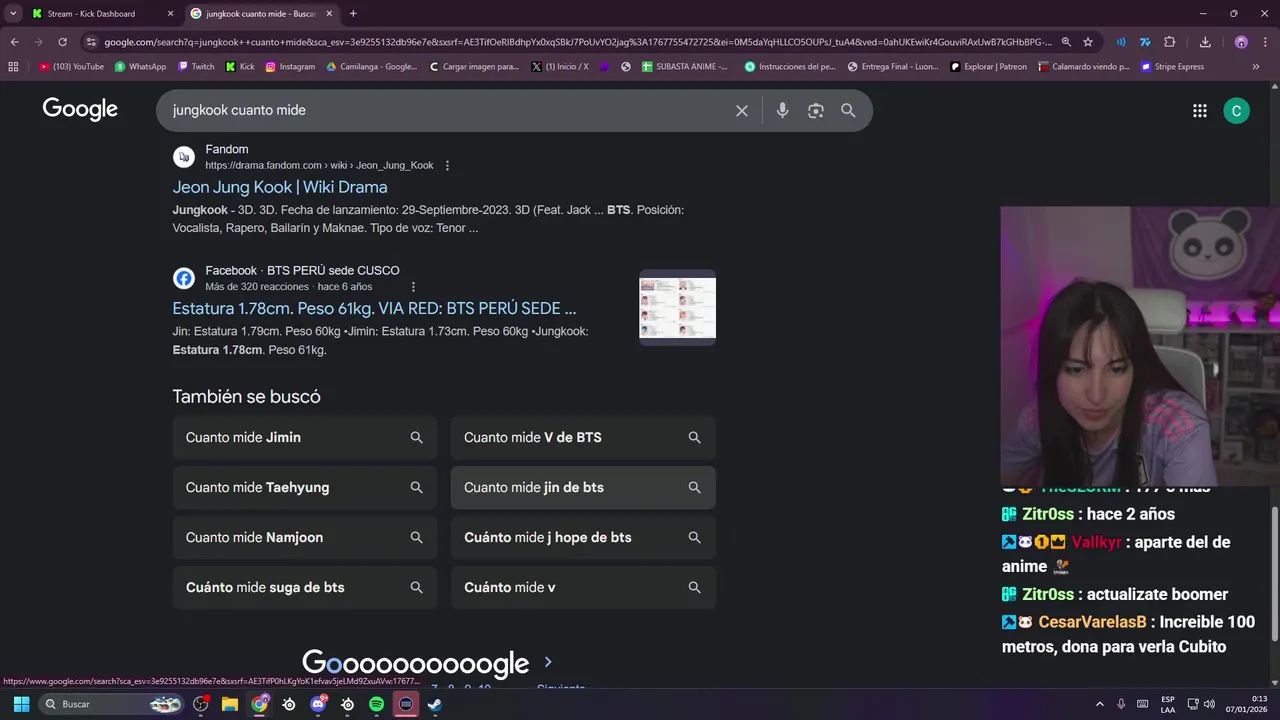Viewport: 1280px width, 720px height.
Task: Search 'Cuánto mide v' suggestion
Action: [x=583, y=587]
